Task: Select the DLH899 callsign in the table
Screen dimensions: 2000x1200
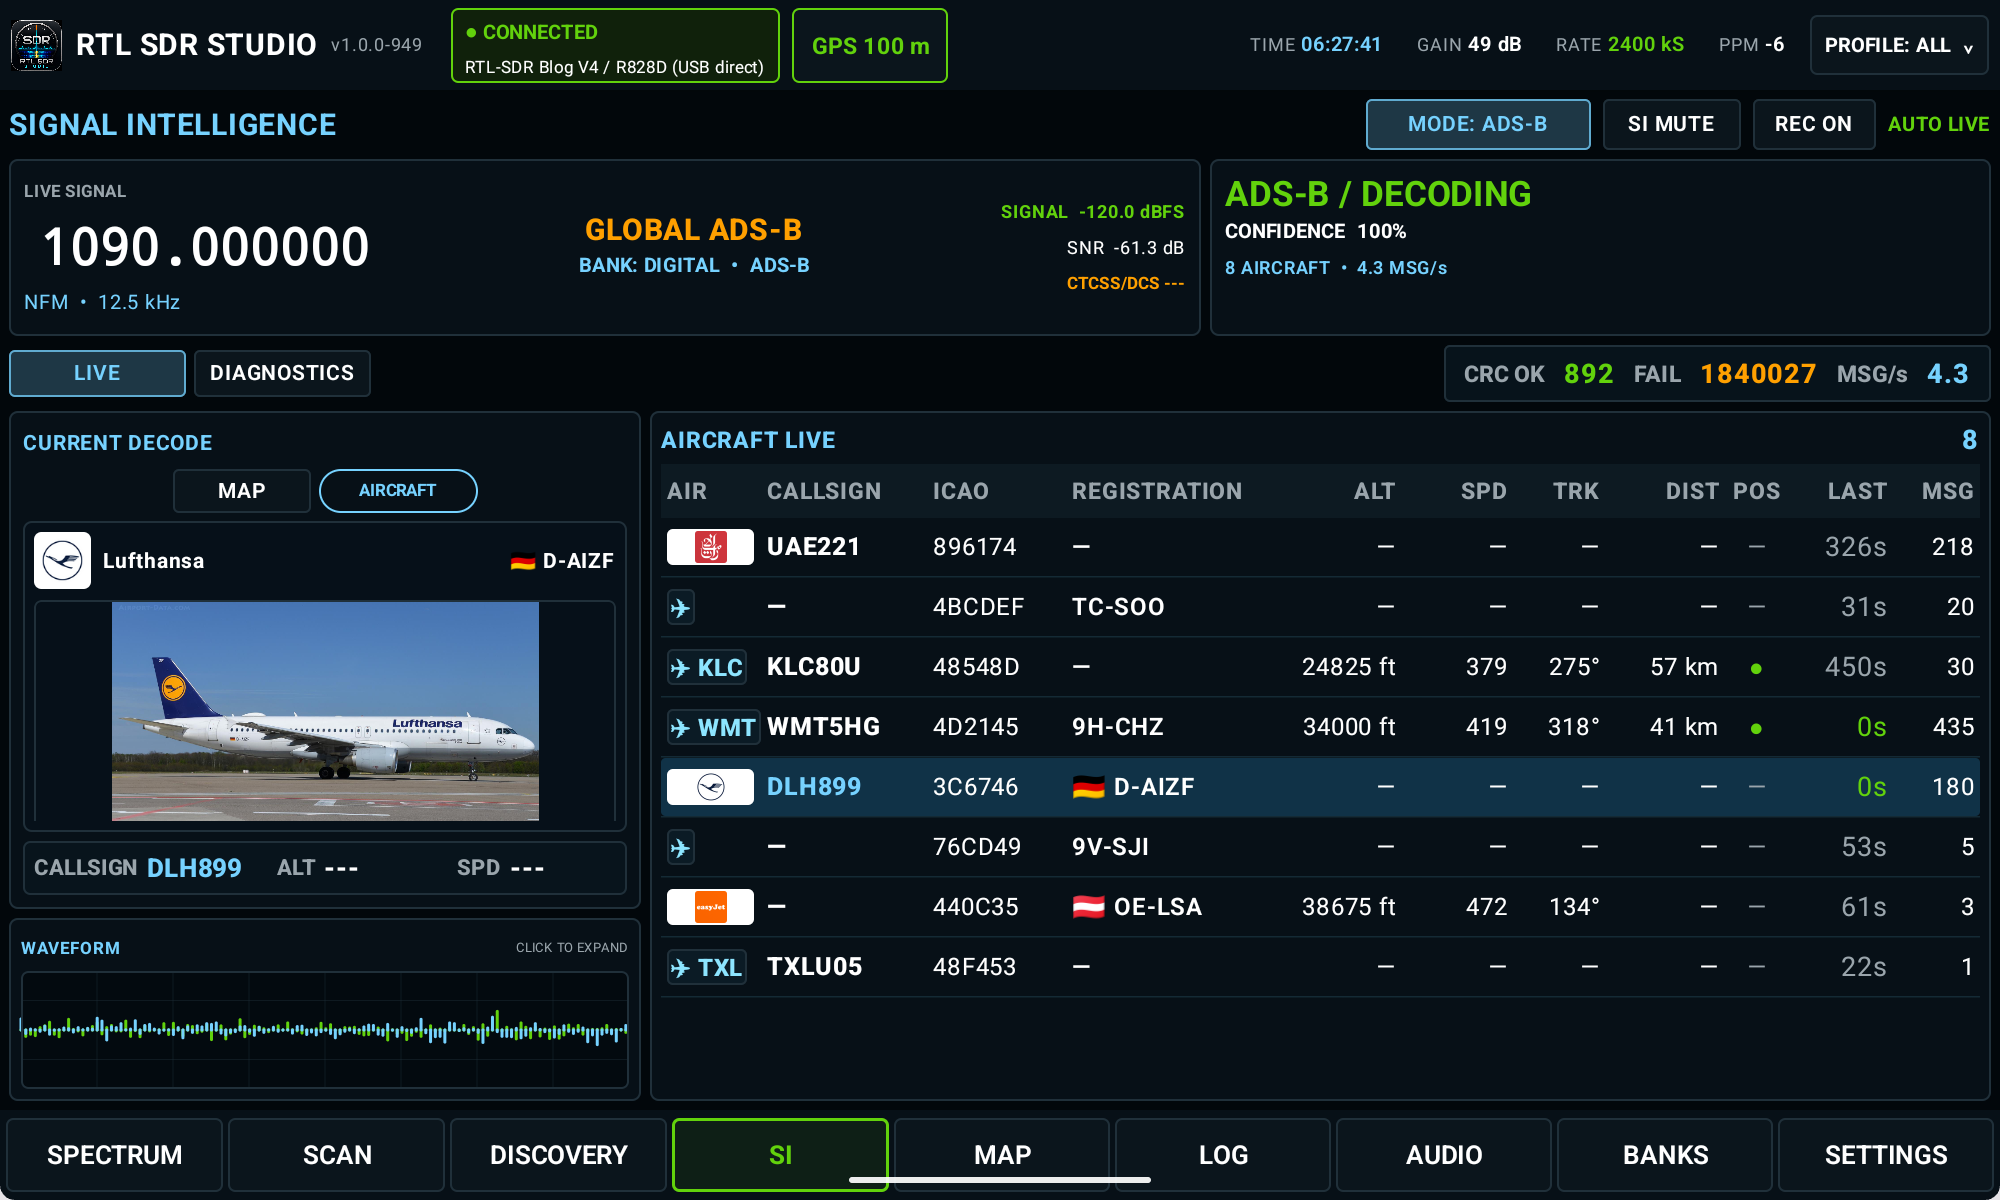Action: pyautogui.click(x=813, y=787)
